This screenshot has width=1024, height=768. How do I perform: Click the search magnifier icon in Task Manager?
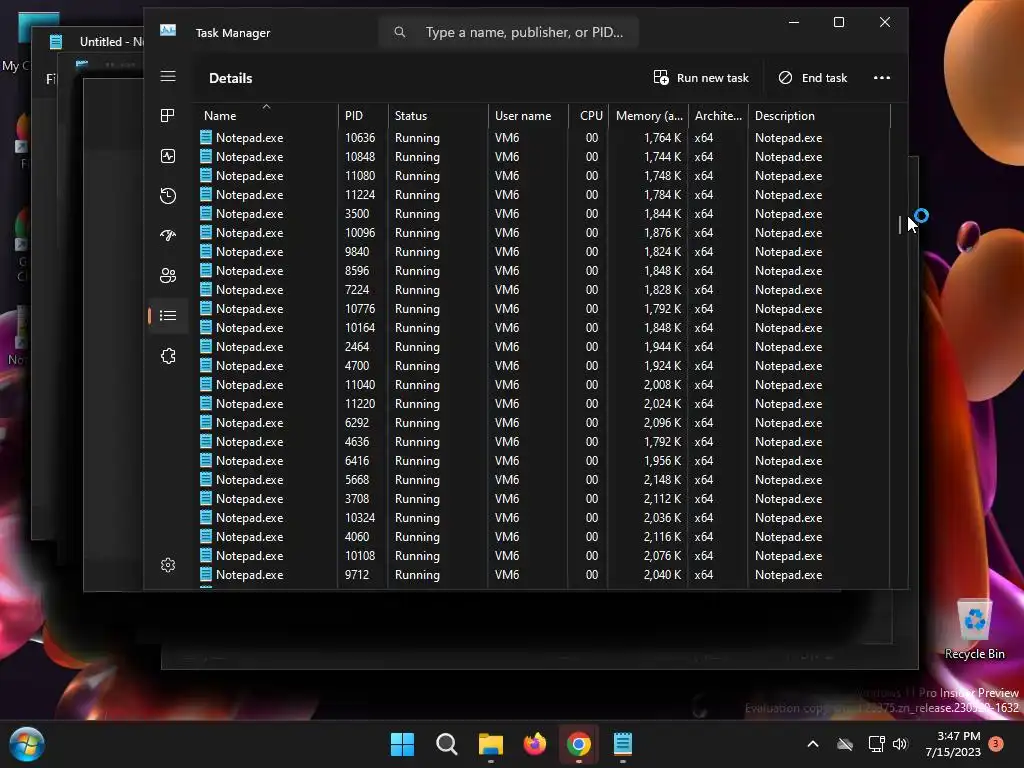click(400, 32)
